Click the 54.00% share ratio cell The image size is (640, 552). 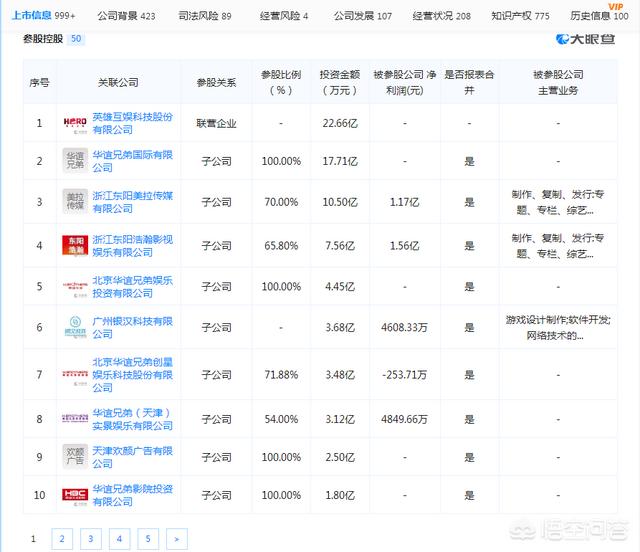pyautogui.click(x=281, y=419)
